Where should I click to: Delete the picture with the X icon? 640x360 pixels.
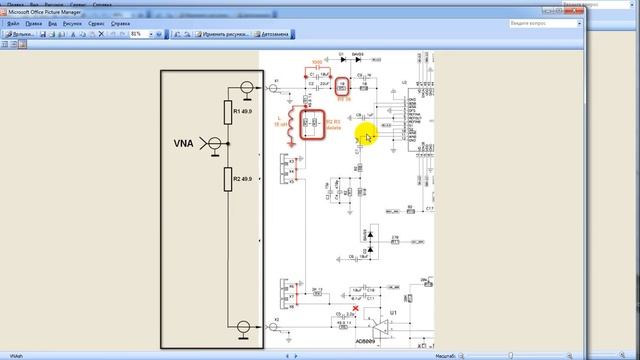(101, 34)
